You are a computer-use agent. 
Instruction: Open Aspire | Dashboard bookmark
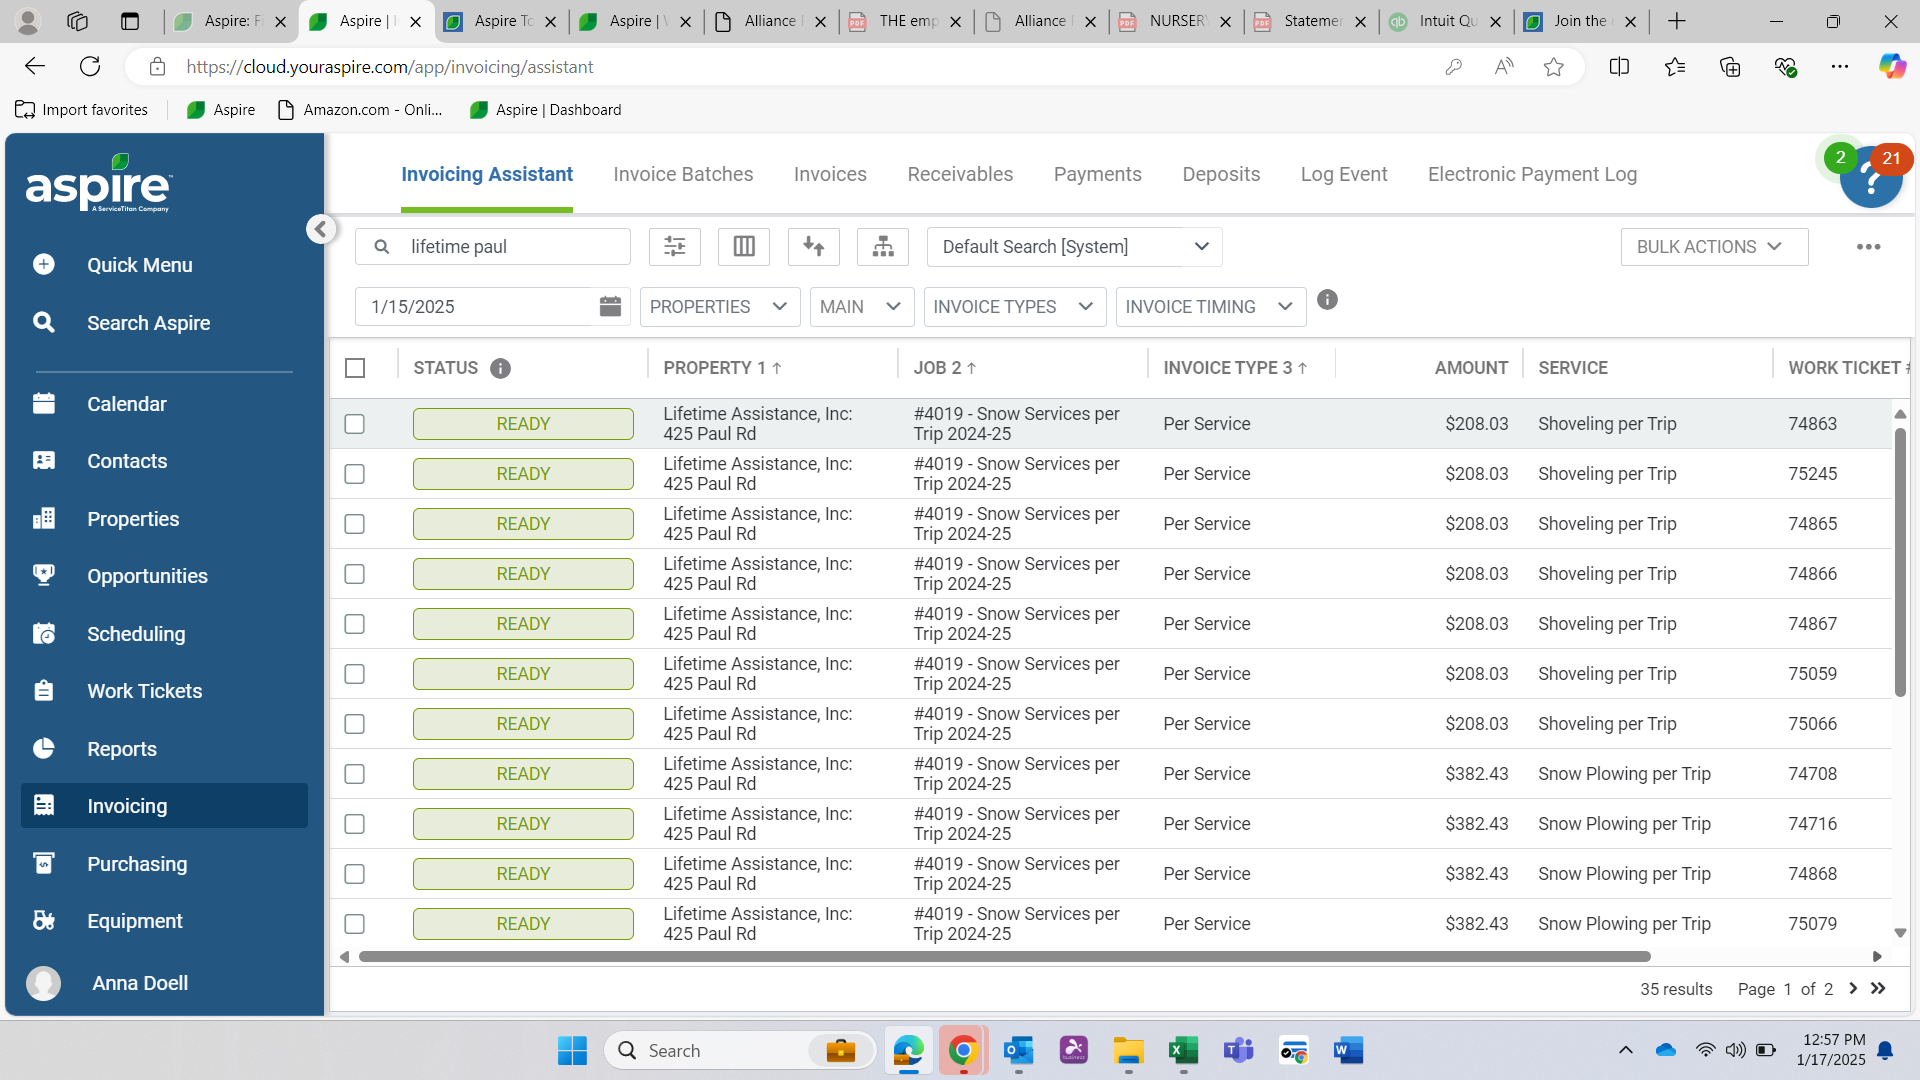pos(545,110)
